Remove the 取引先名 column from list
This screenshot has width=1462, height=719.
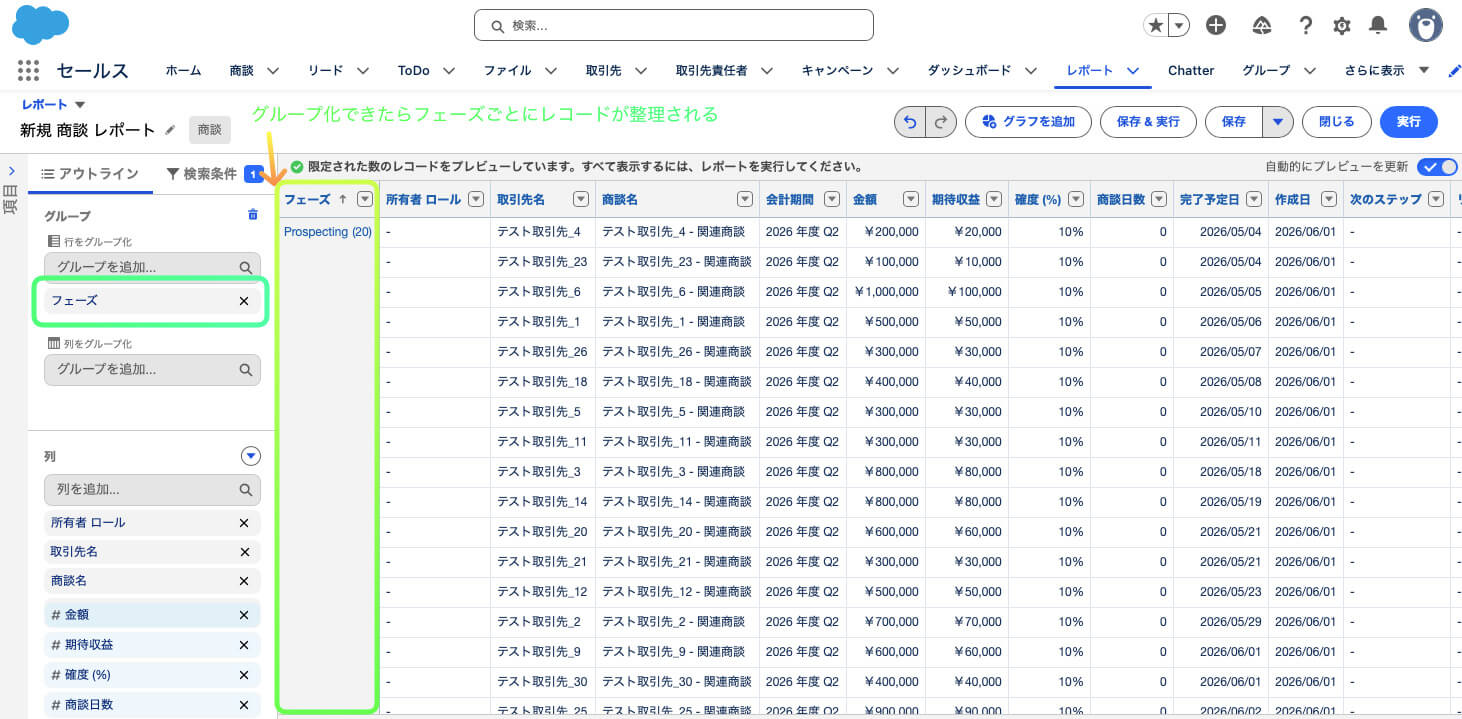(x=244, y=552)
